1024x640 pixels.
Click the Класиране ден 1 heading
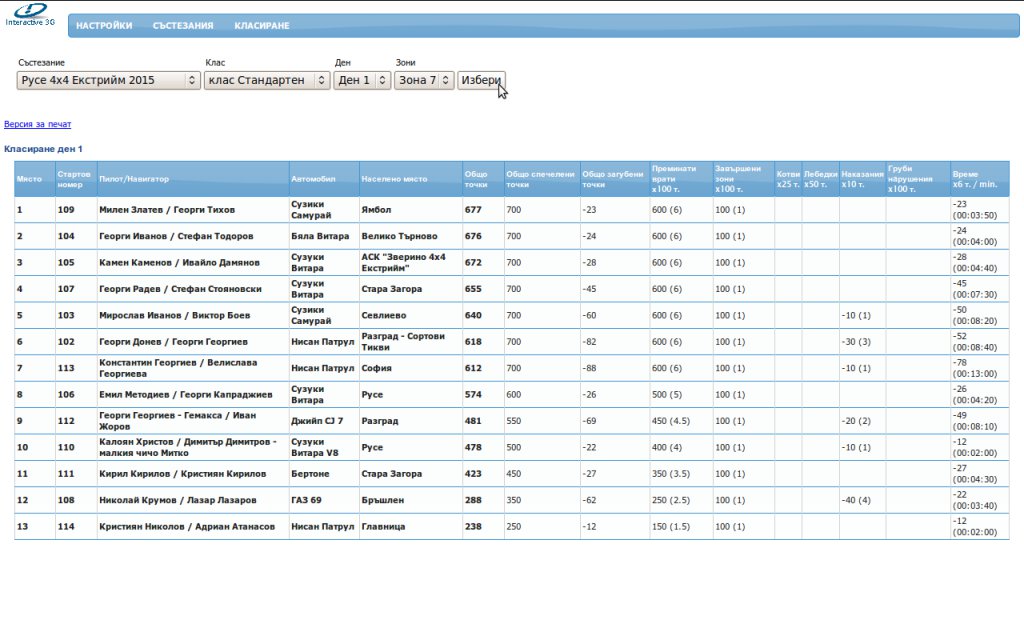43,149
